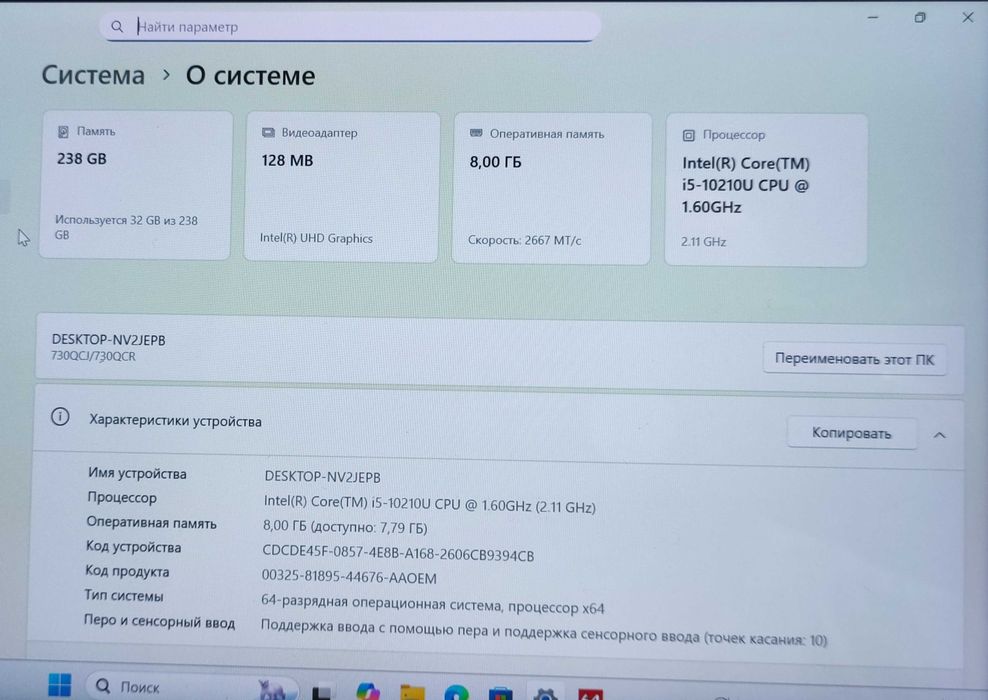Open Microsoft Edge from the taskbar
The width and height of the screenshot is (988, 700).
(x=456, y=692)
